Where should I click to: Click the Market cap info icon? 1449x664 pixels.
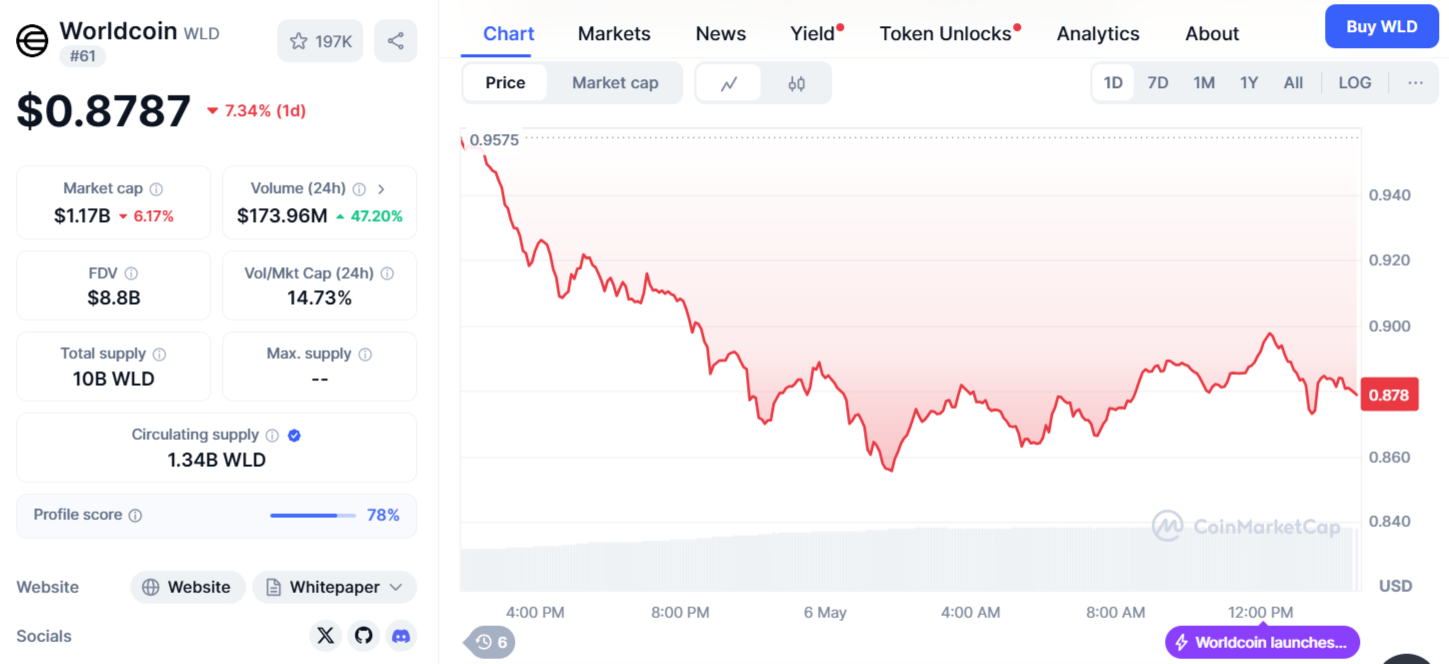[156, 189]
